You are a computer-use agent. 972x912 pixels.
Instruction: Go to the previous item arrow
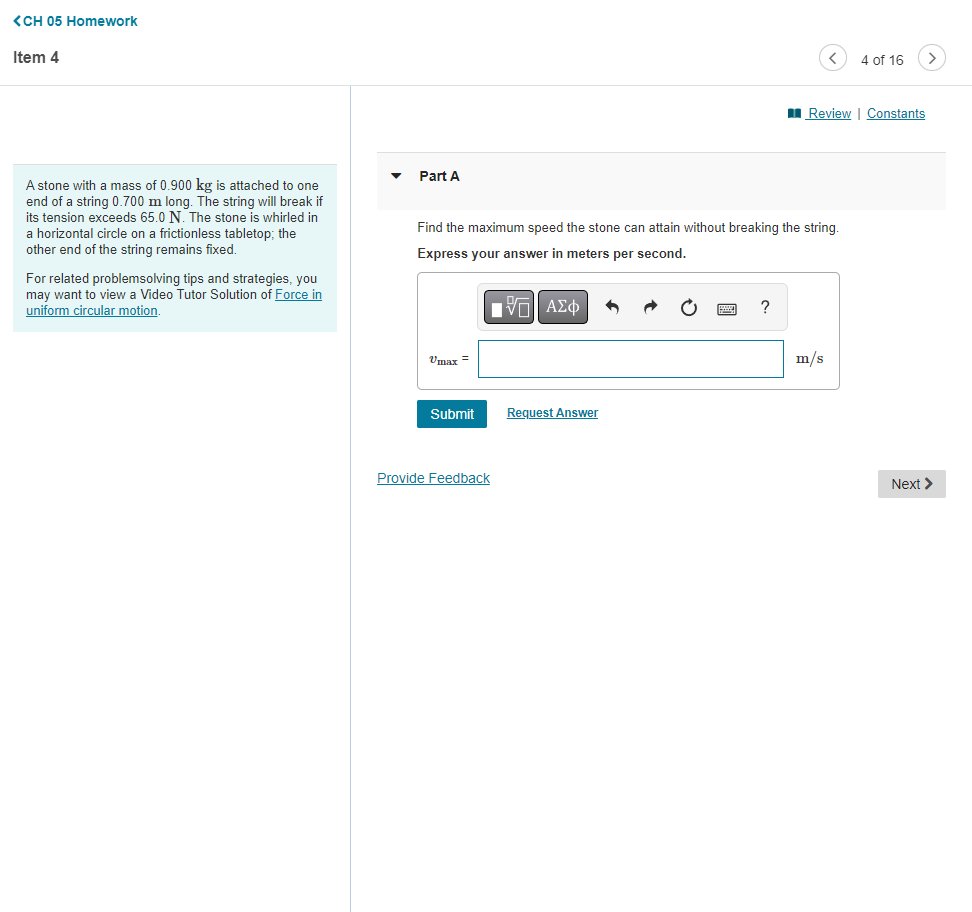[832, 58]
